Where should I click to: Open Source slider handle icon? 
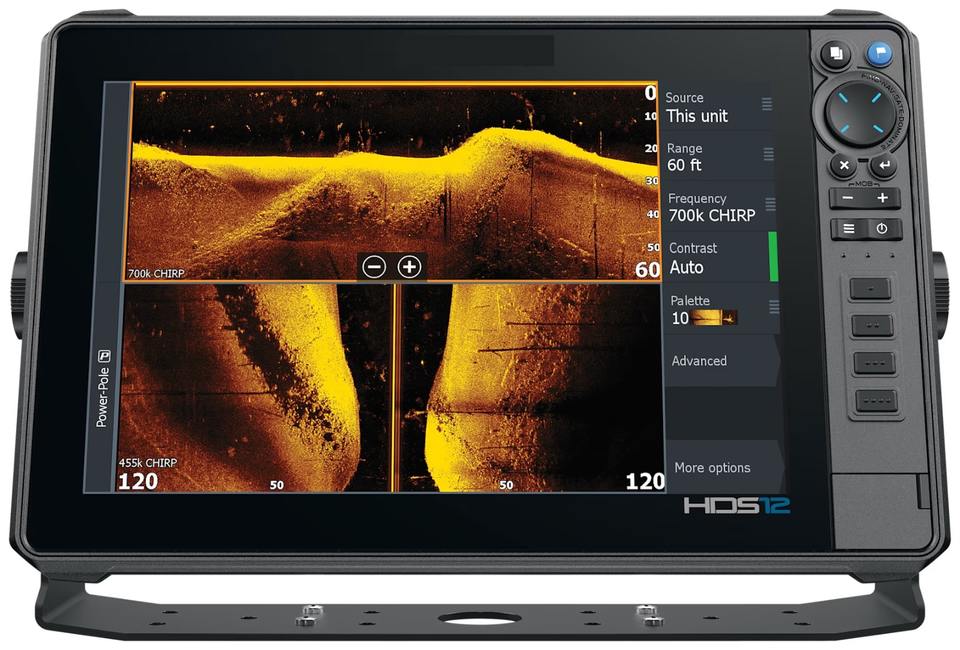(x=767, y=104)
